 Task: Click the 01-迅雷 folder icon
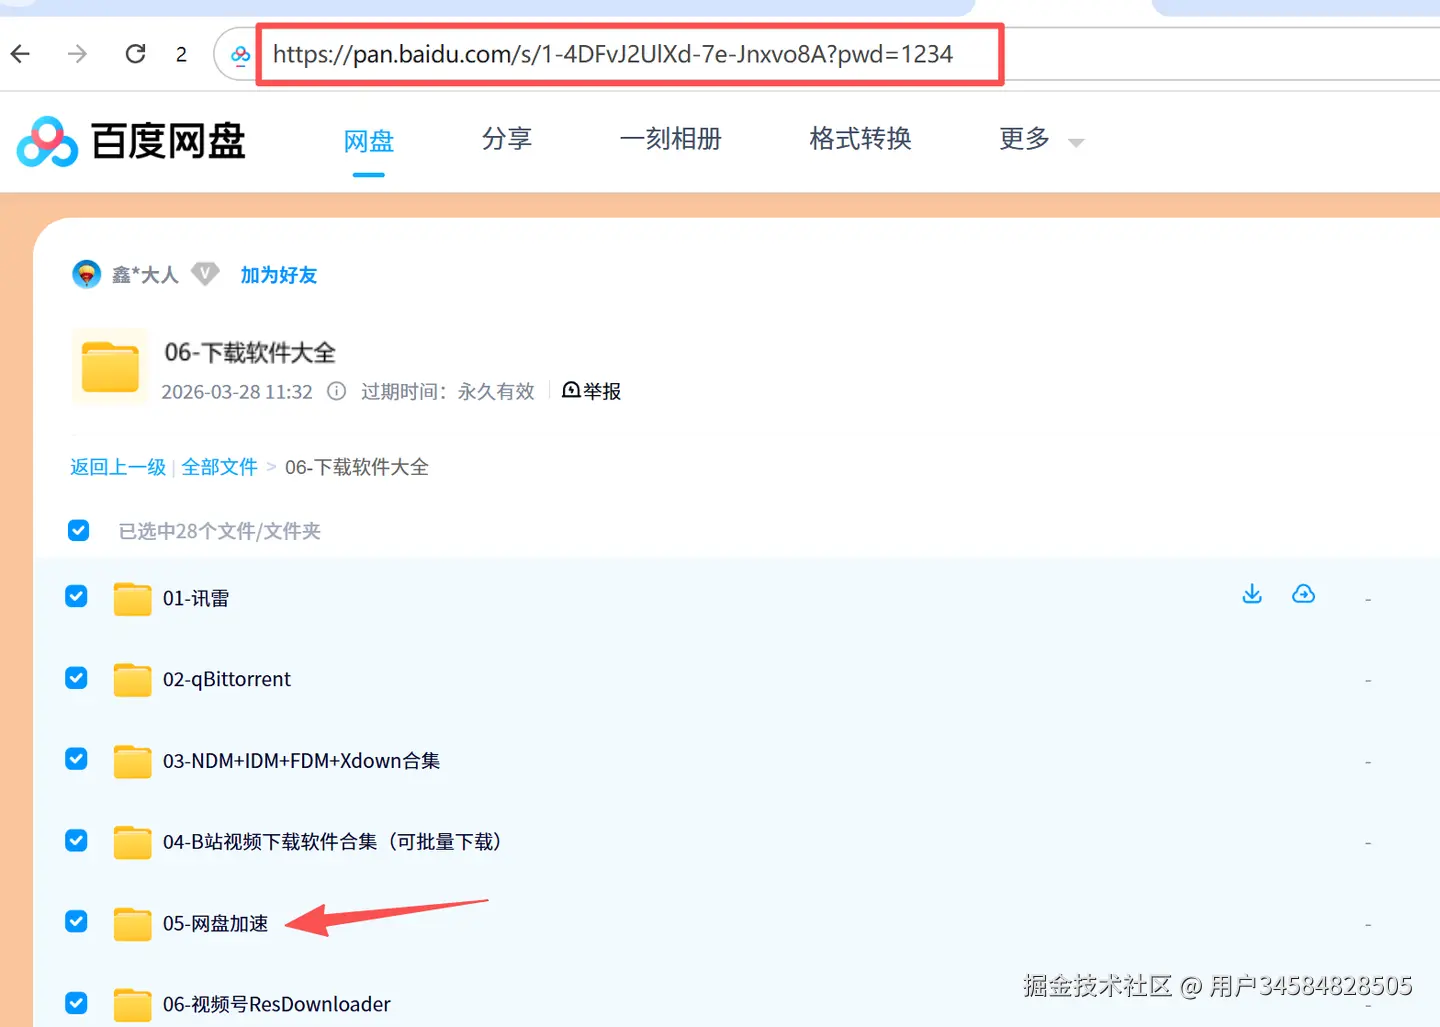coord(132,598)
